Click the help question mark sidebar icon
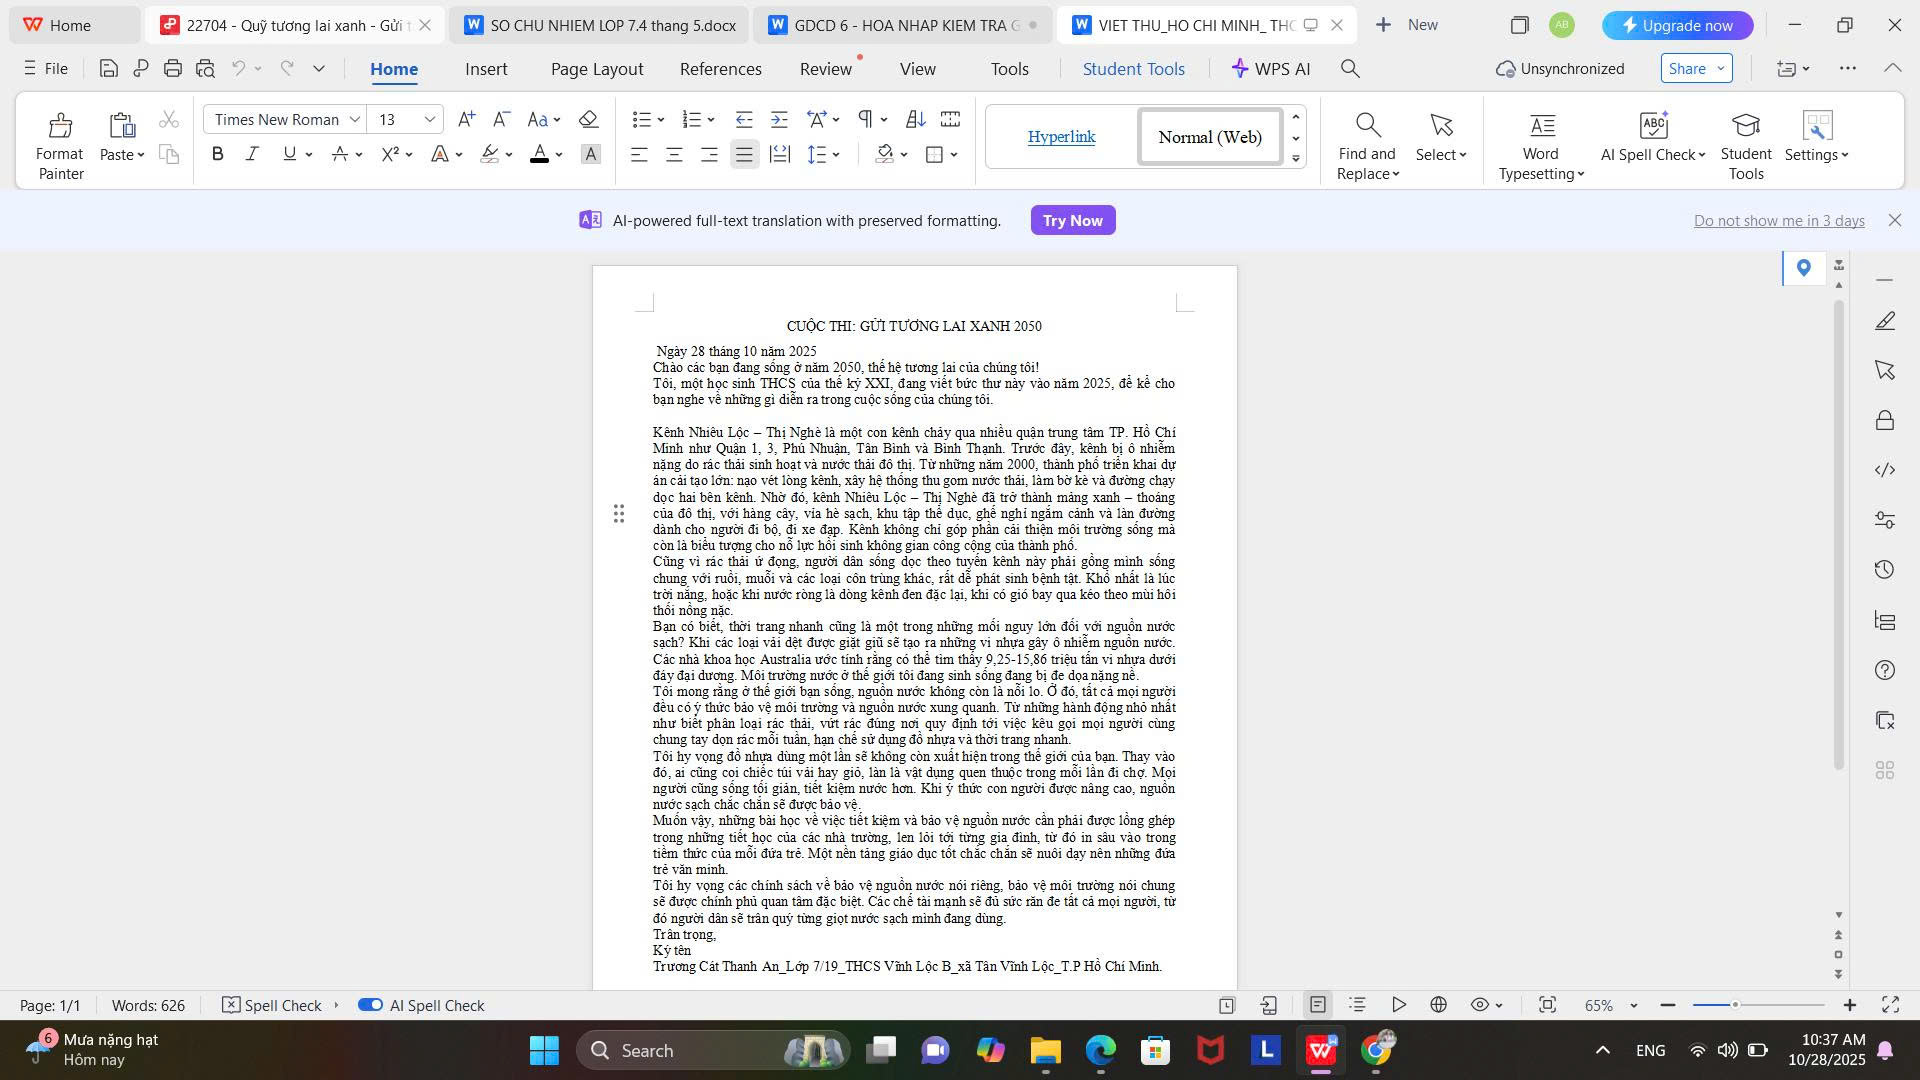The height and width of the screenshot is (1080, 1920). (x=1885, y=670)
